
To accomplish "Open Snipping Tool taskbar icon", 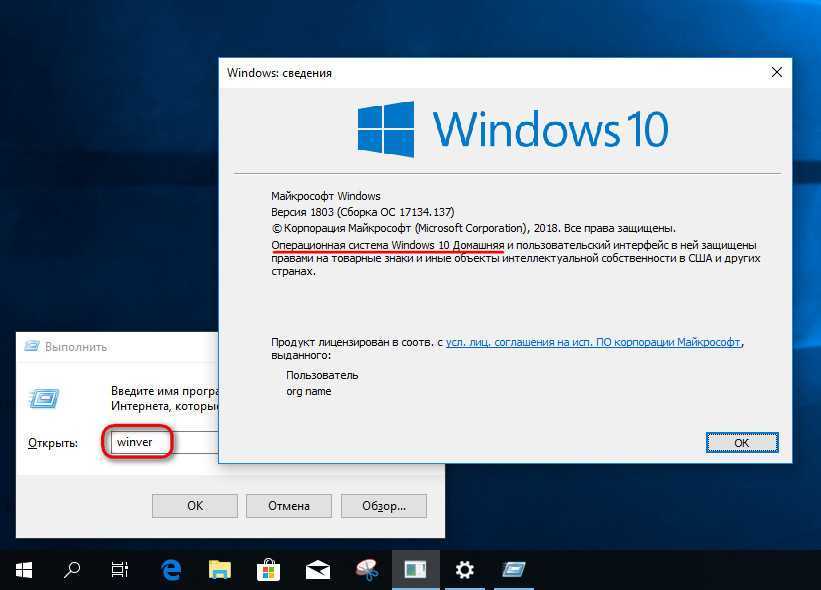I will pyautogui.click(x=367, y=570).
